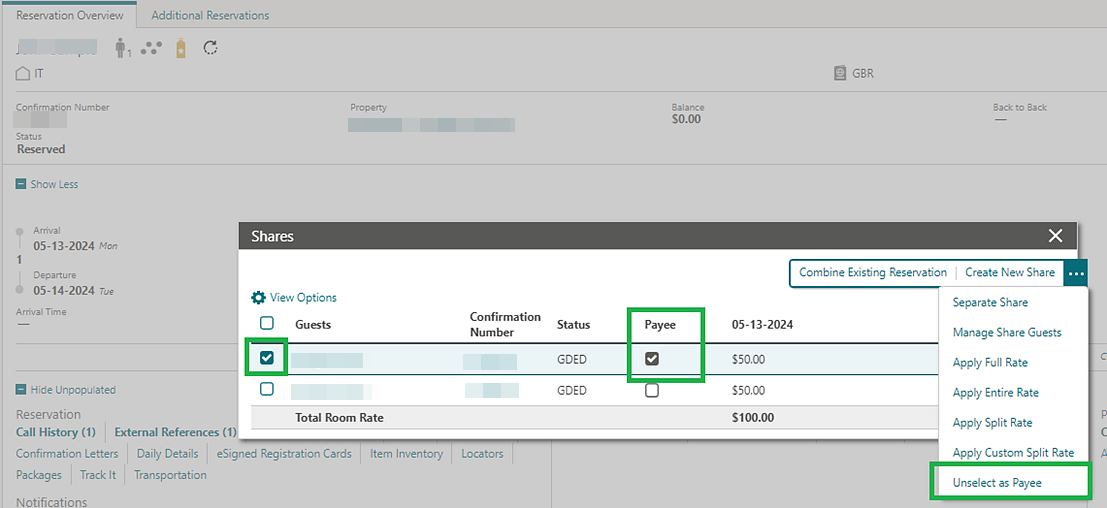
Task: Click the circular refresh icon
Action: (x=210, y=48)
